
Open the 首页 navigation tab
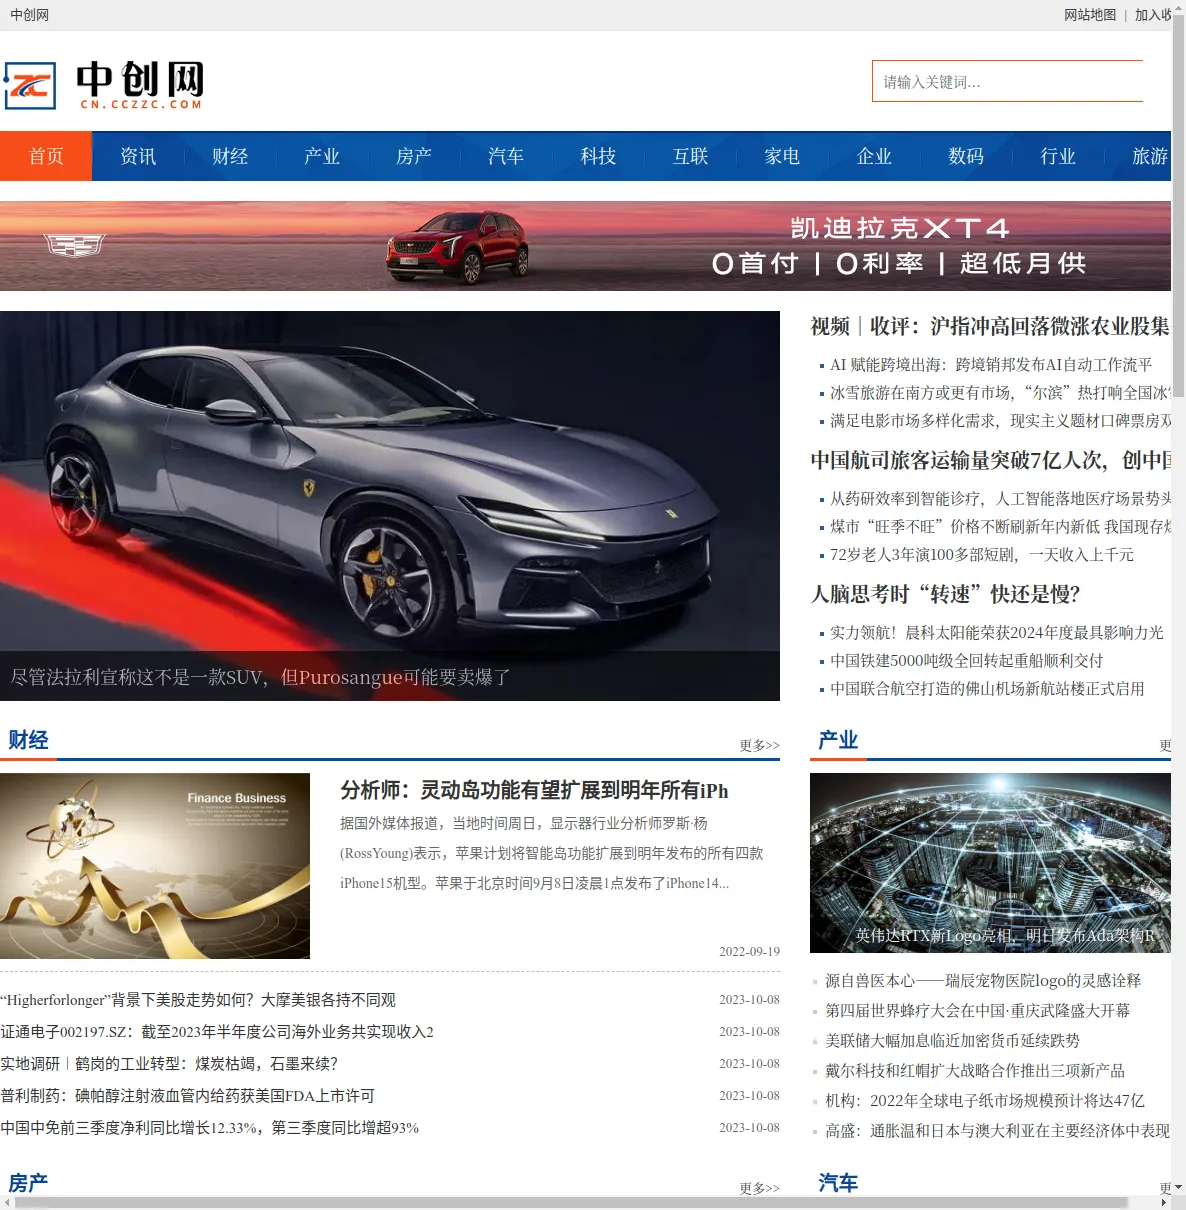[x=46, y=156]
